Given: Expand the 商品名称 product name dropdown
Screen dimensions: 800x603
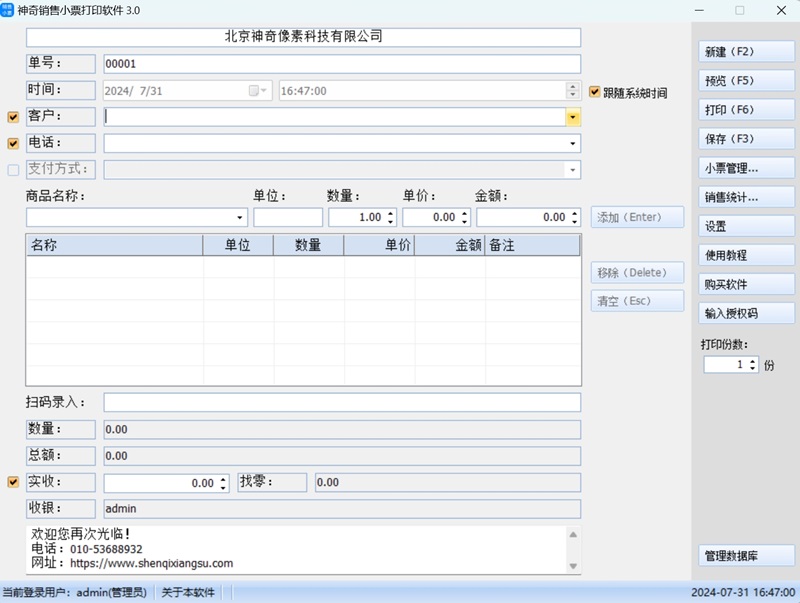Looking at the screenshot, I should point(240,217).
